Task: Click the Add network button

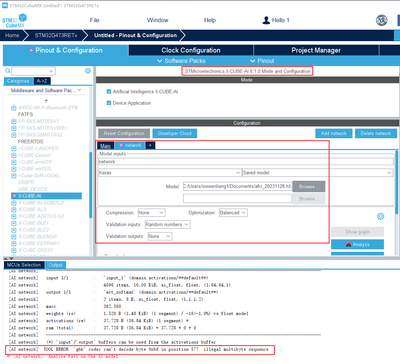Action: pos(334,133)
